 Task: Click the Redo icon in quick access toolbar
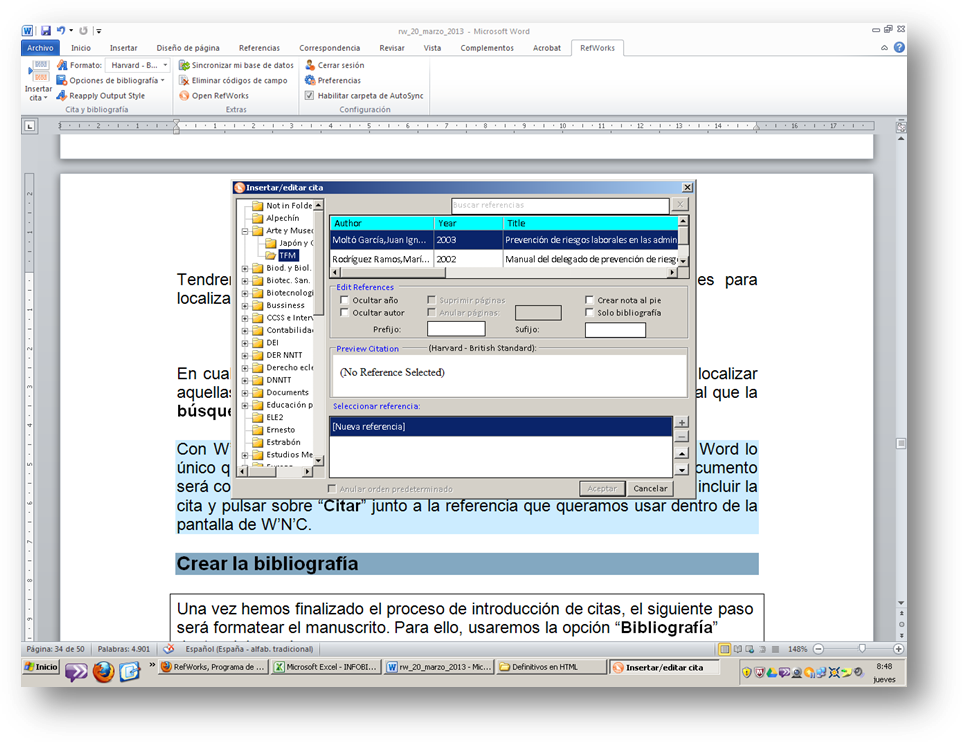pyautogui.click(x=83, y=30)
